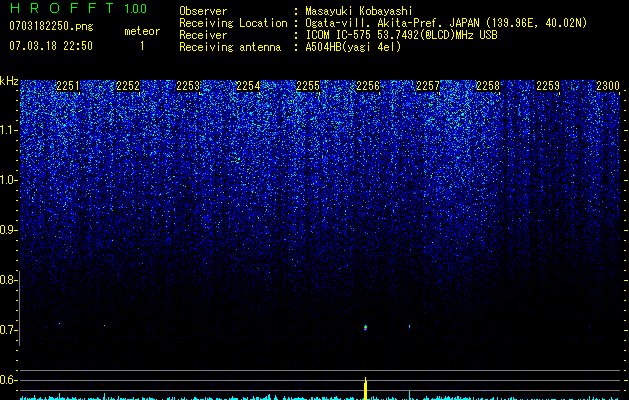Click the 0.6 kHz axis label
This screenshot has width=629, height=400.
8,380
